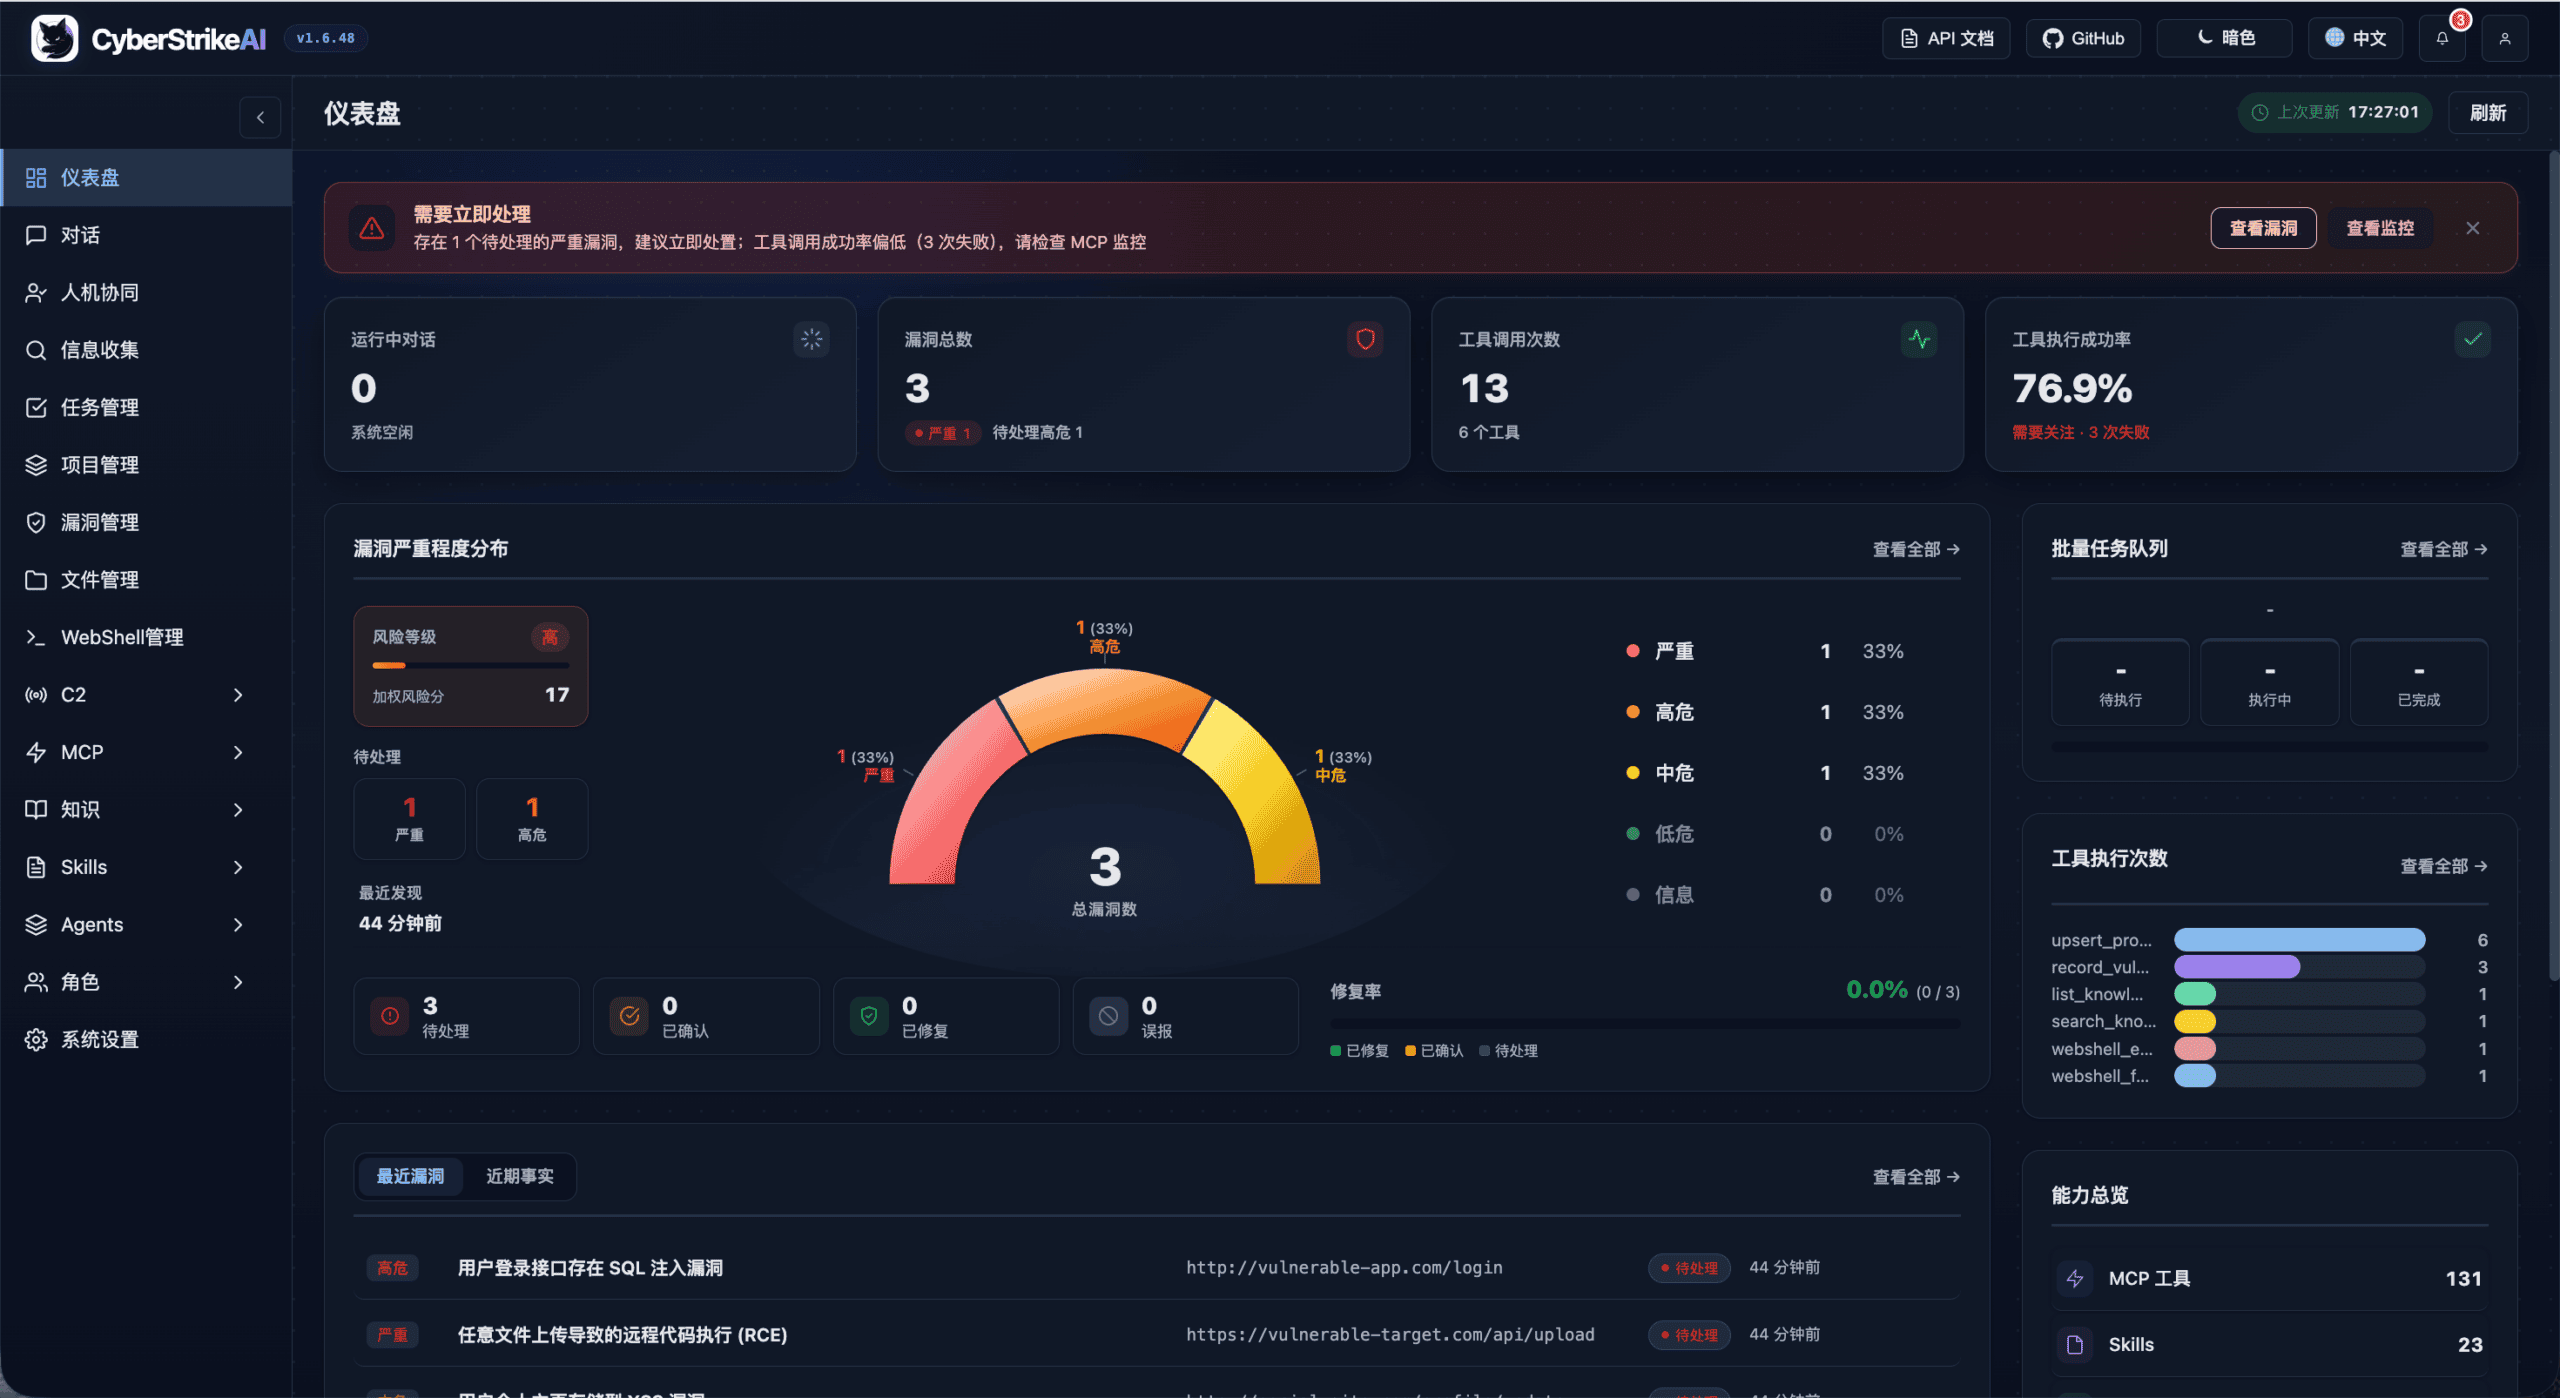2560x1398 pixels.
Task: Open WebShell管理 in the sidebar
Action: 146,637
